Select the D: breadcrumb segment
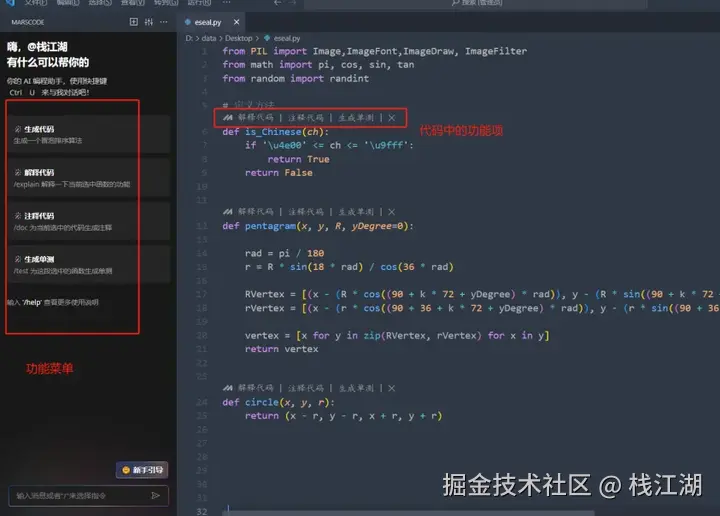The image size is (720, 516). click(x=189, y=38)
